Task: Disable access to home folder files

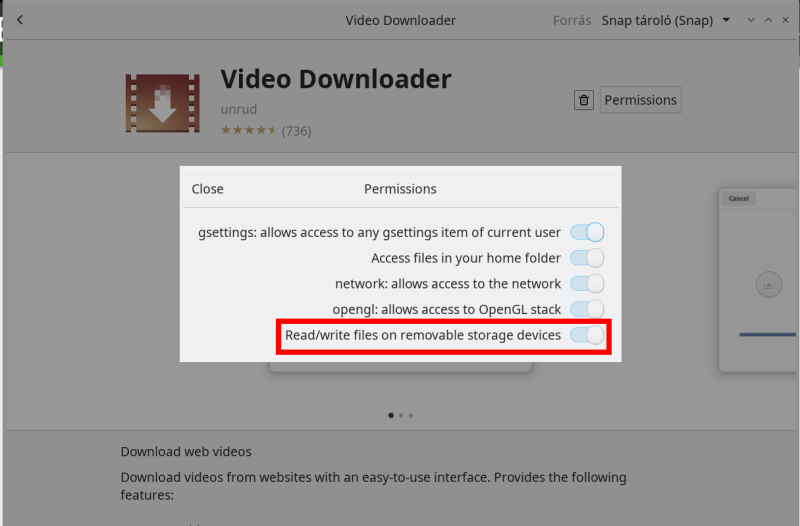Action: 587,258
